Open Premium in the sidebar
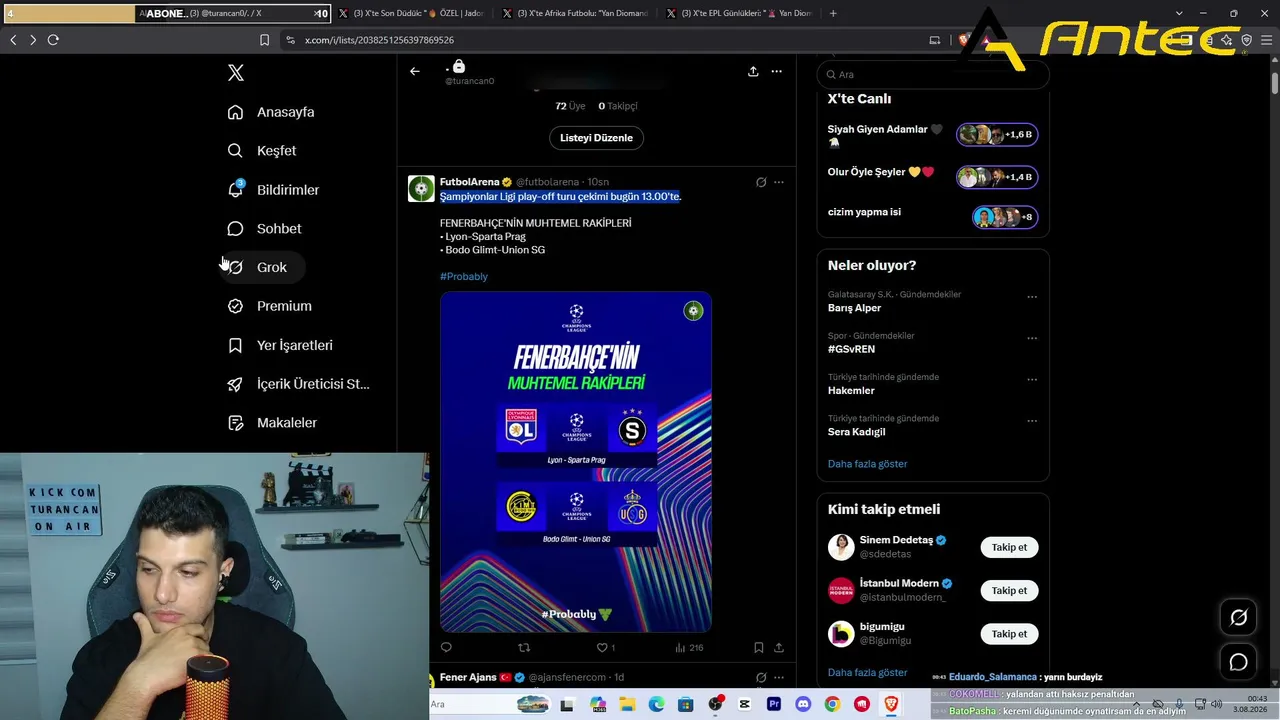Screen dimensions: 1280x720 (x=269, y=306)
